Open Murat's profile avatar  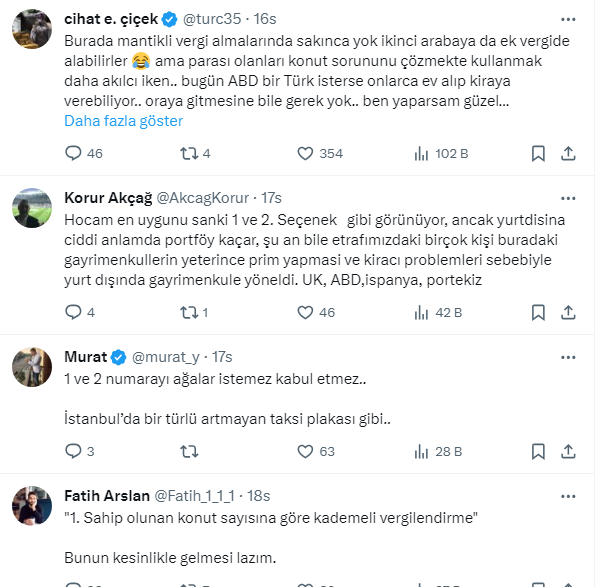32,367
